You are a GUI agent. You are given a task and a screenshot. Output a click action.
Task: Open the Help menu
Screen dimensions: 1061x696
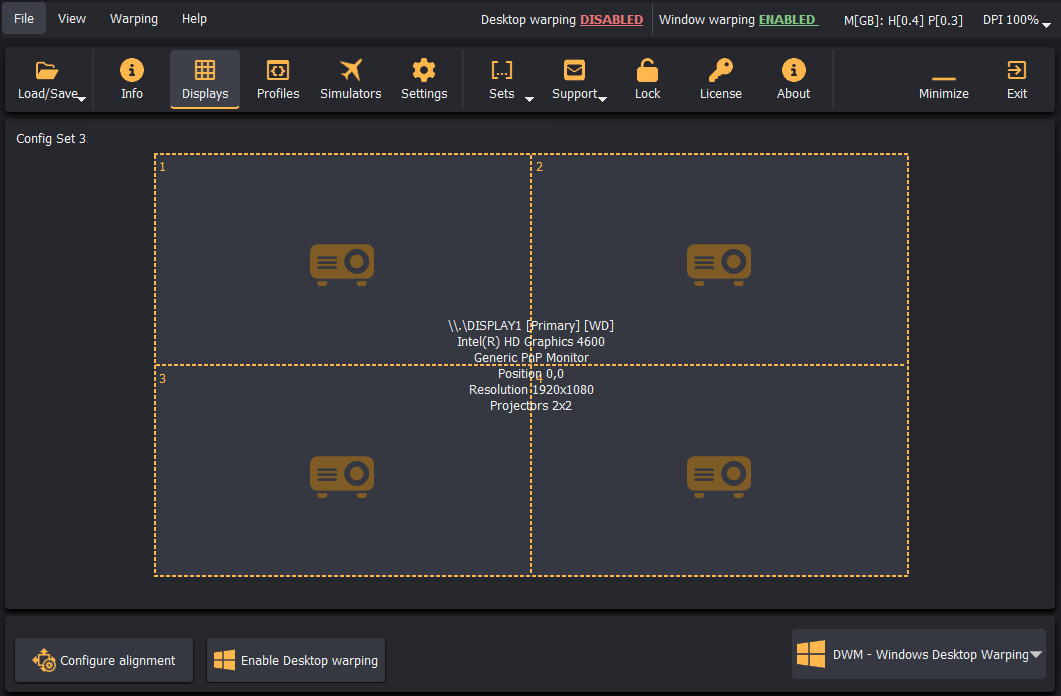(194, 18)
